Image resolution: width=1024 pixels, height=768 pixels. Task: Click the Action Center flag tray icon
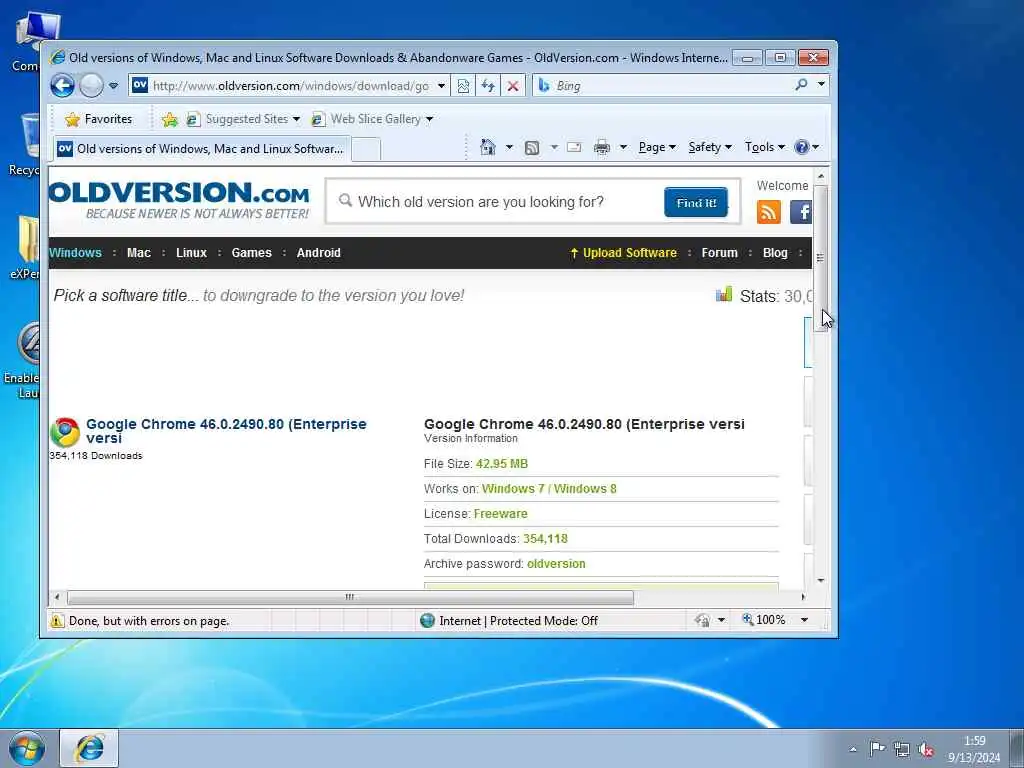[x=877, y=749]
